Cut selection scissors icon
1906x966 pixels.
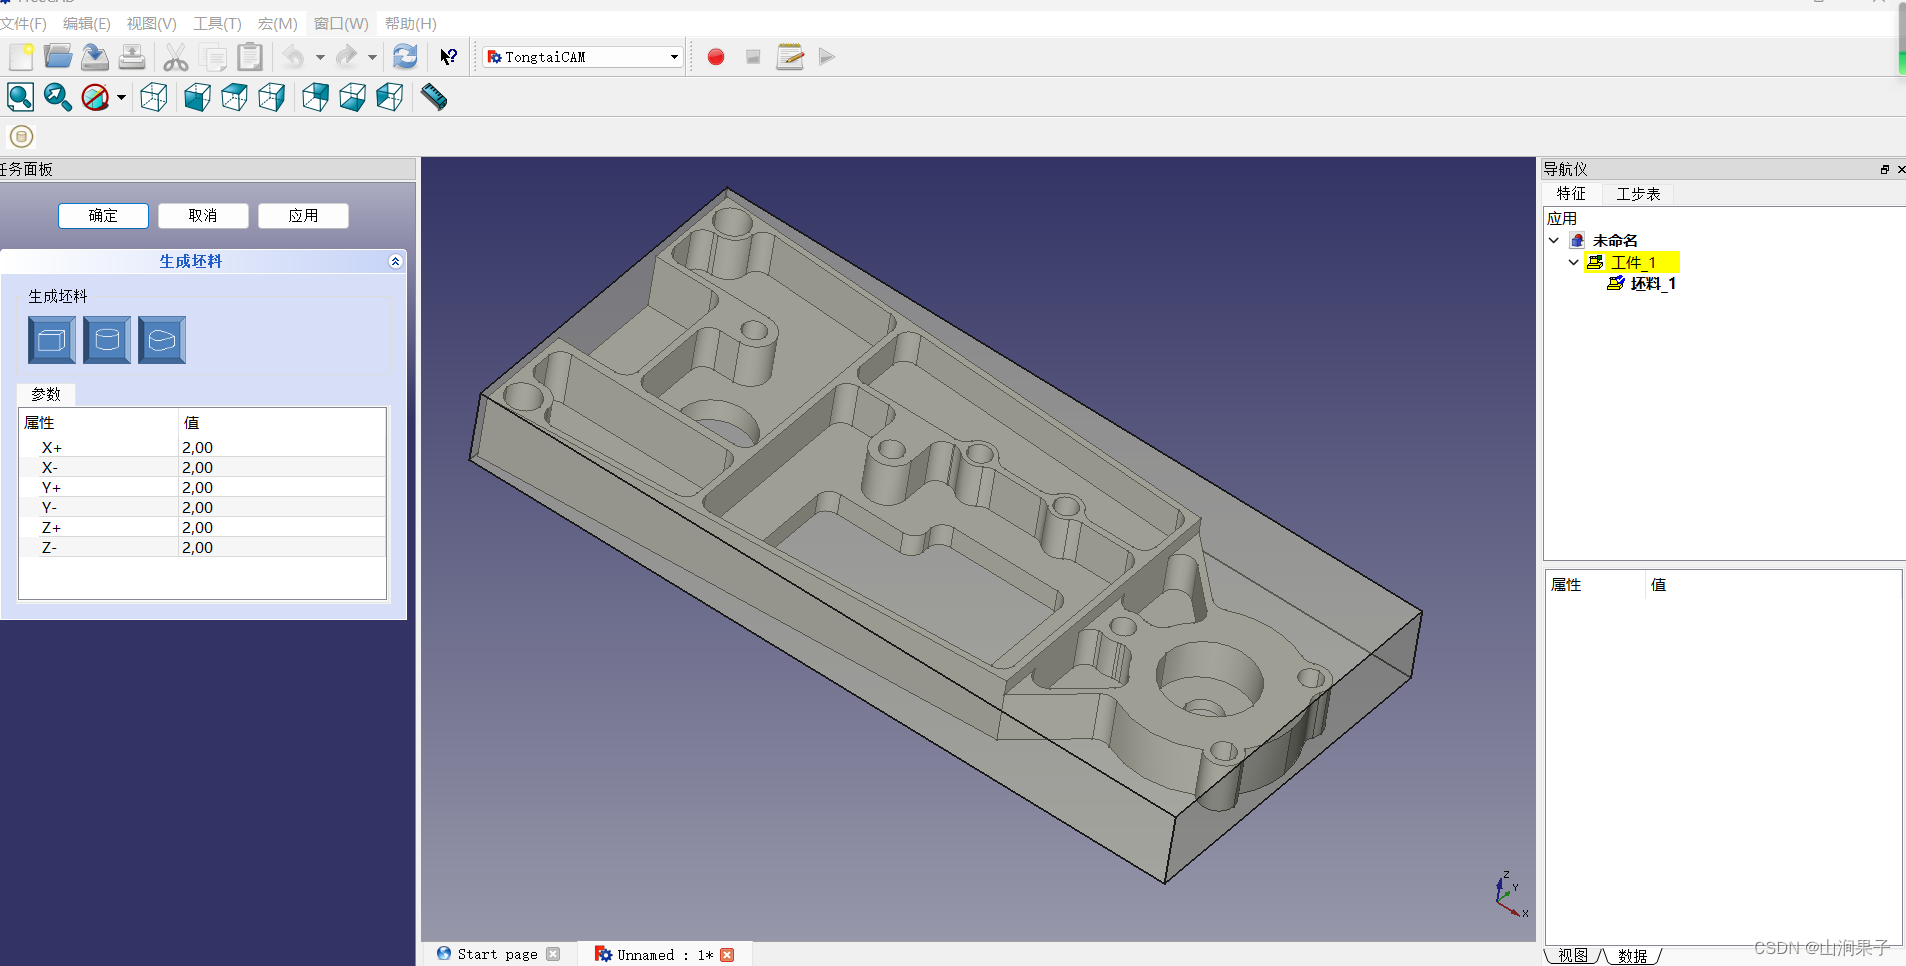point(176,57)
